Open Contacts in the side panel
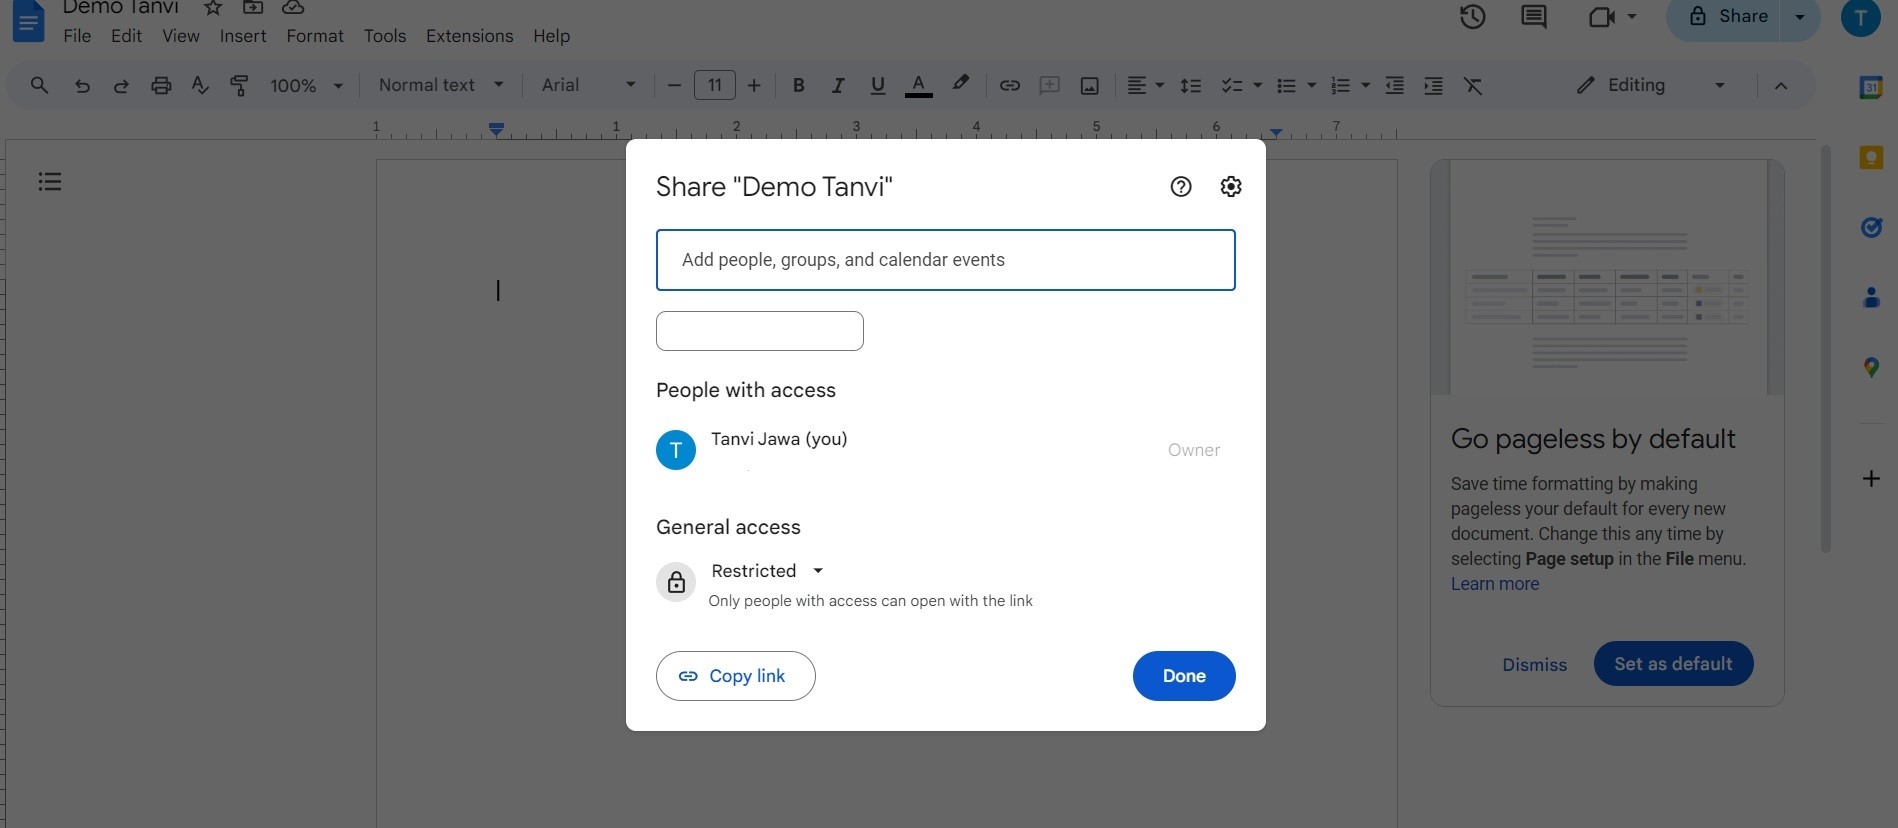 [x=1871, y=297]
